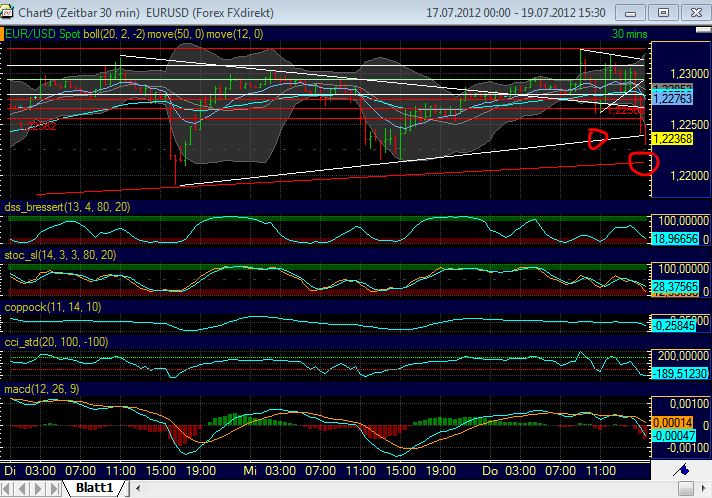Click the blue 1,22763 price tag

coord(672,99)
